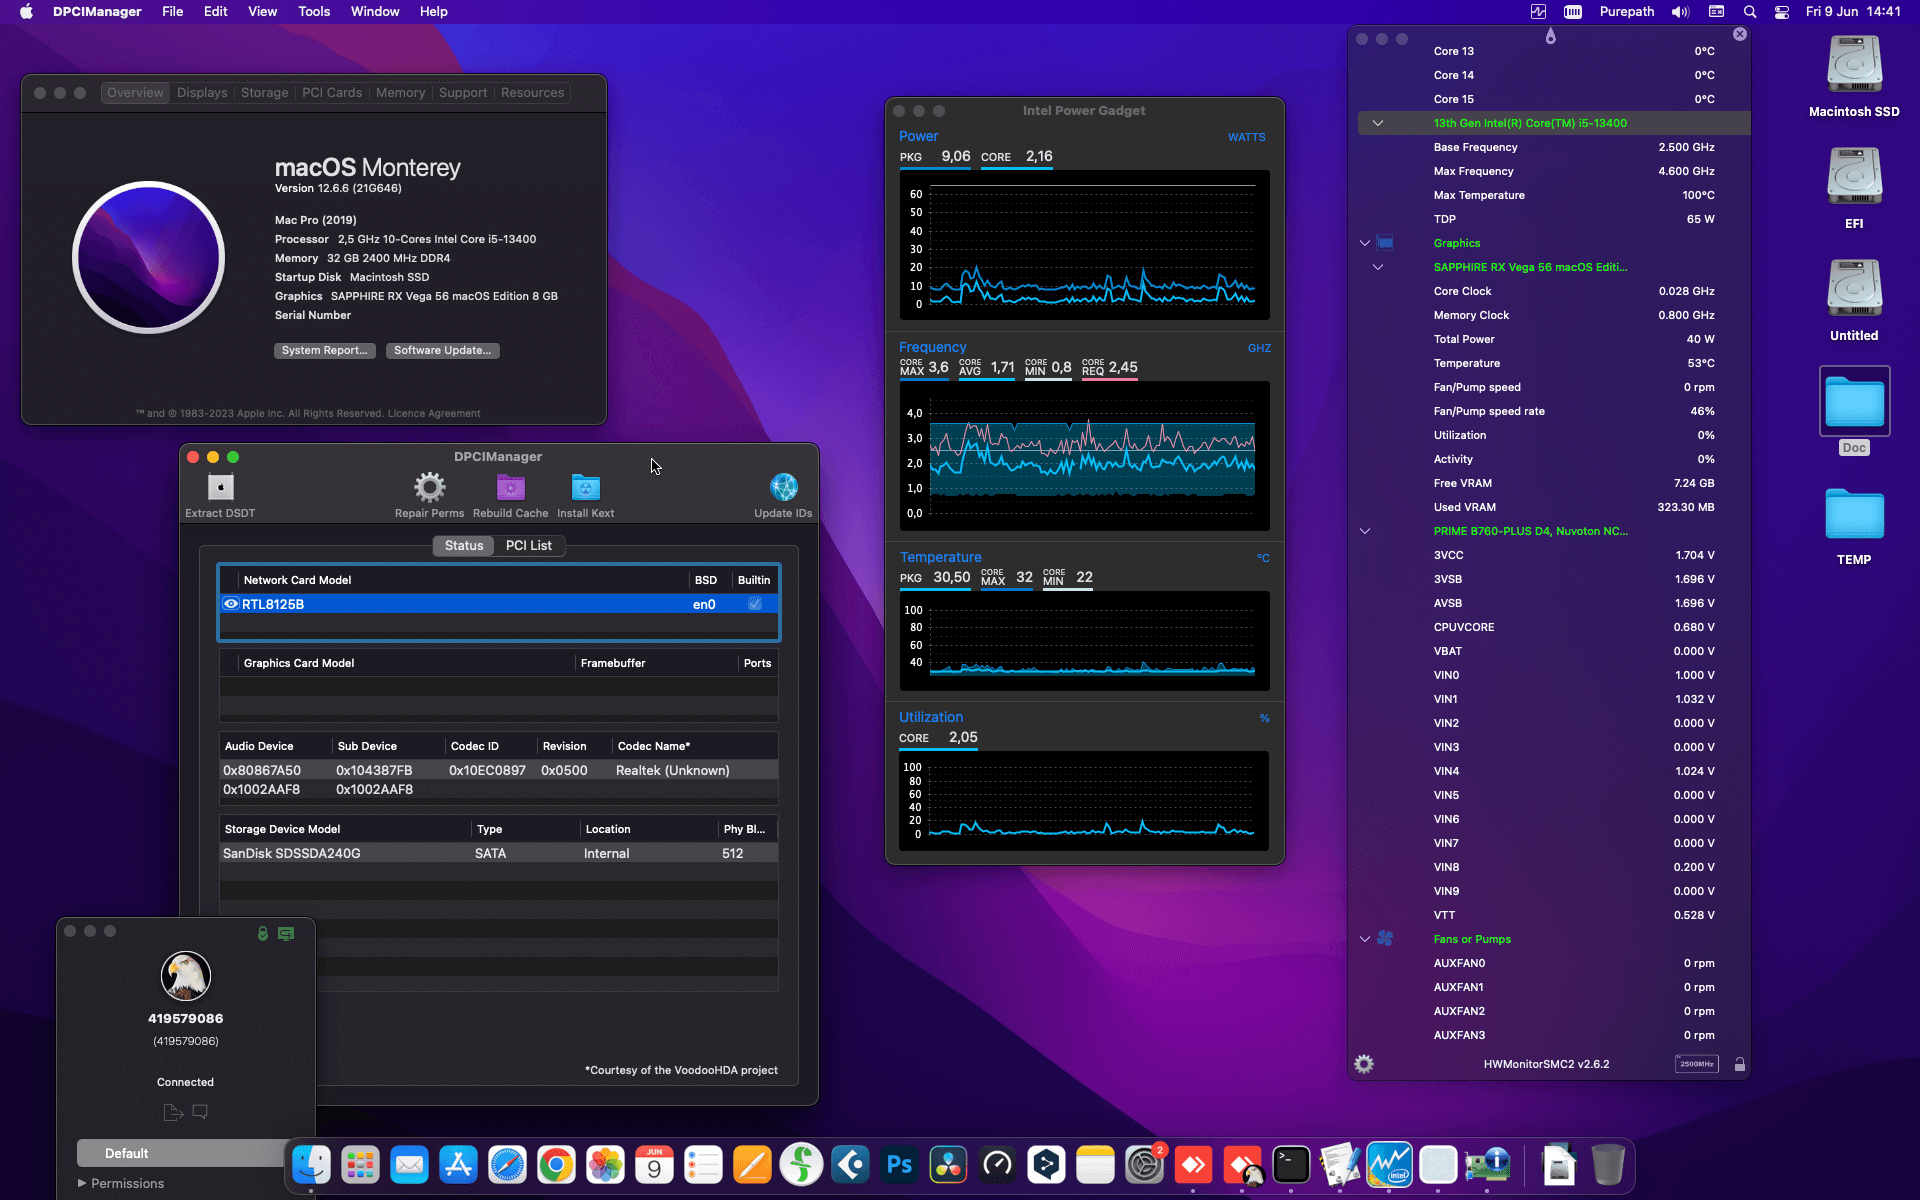This screenshot has width=1920, height=1200.
Task: Select the Realtek (Unknown) codec row
Action: click(x=498, y=770)
